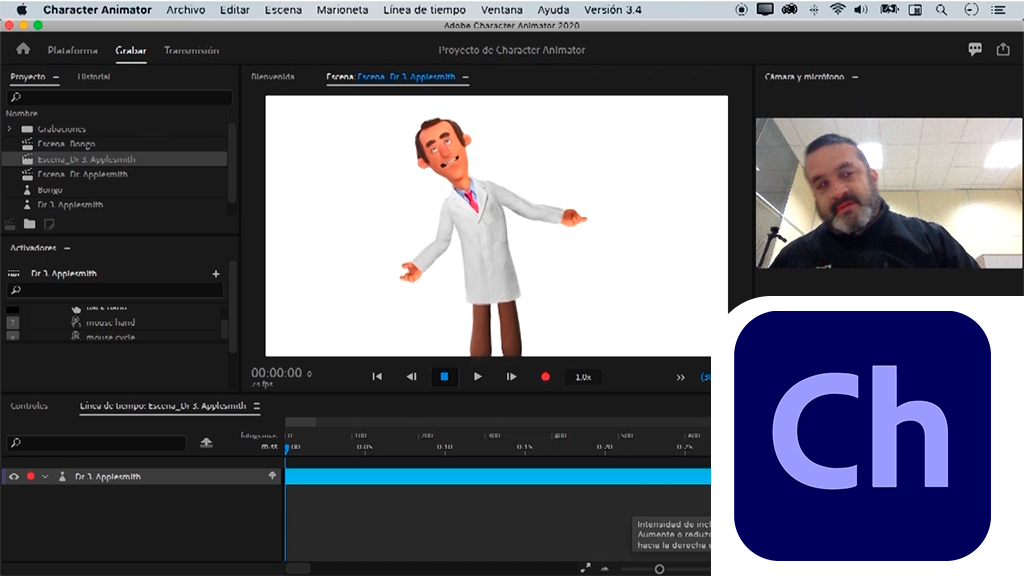Open the 1.0x playback speed dropdown

[582, 377]
